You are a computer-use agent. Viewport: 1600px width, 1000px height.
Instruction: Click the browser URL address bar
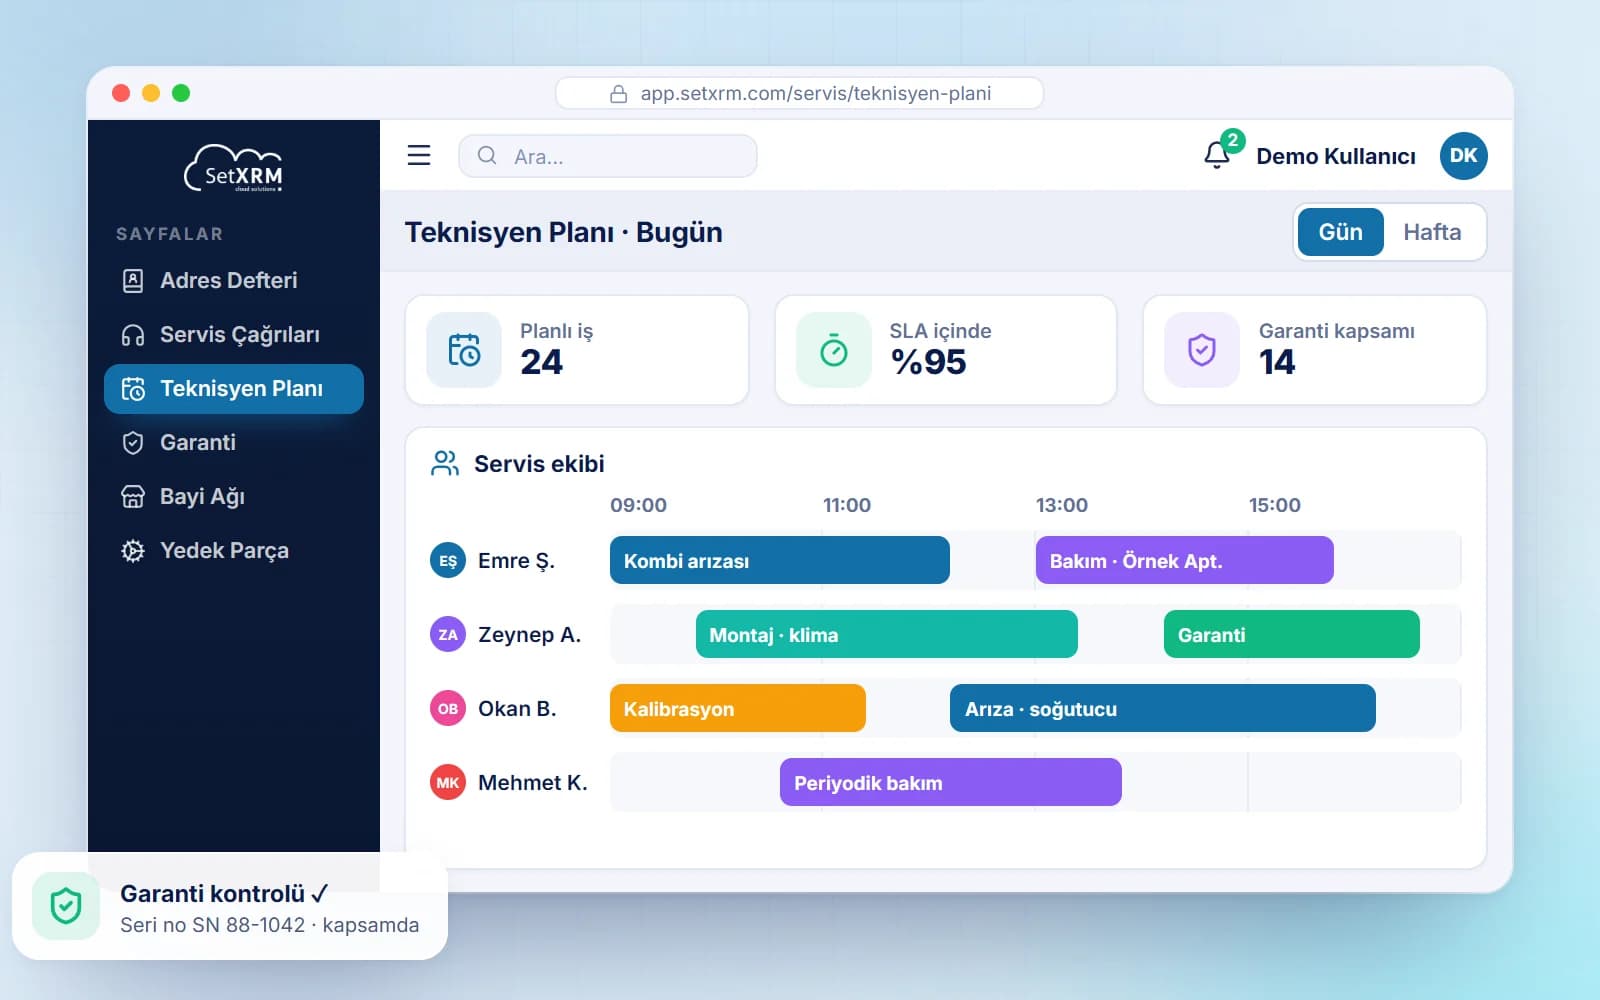pyautogui.click(x=800, y=94)
